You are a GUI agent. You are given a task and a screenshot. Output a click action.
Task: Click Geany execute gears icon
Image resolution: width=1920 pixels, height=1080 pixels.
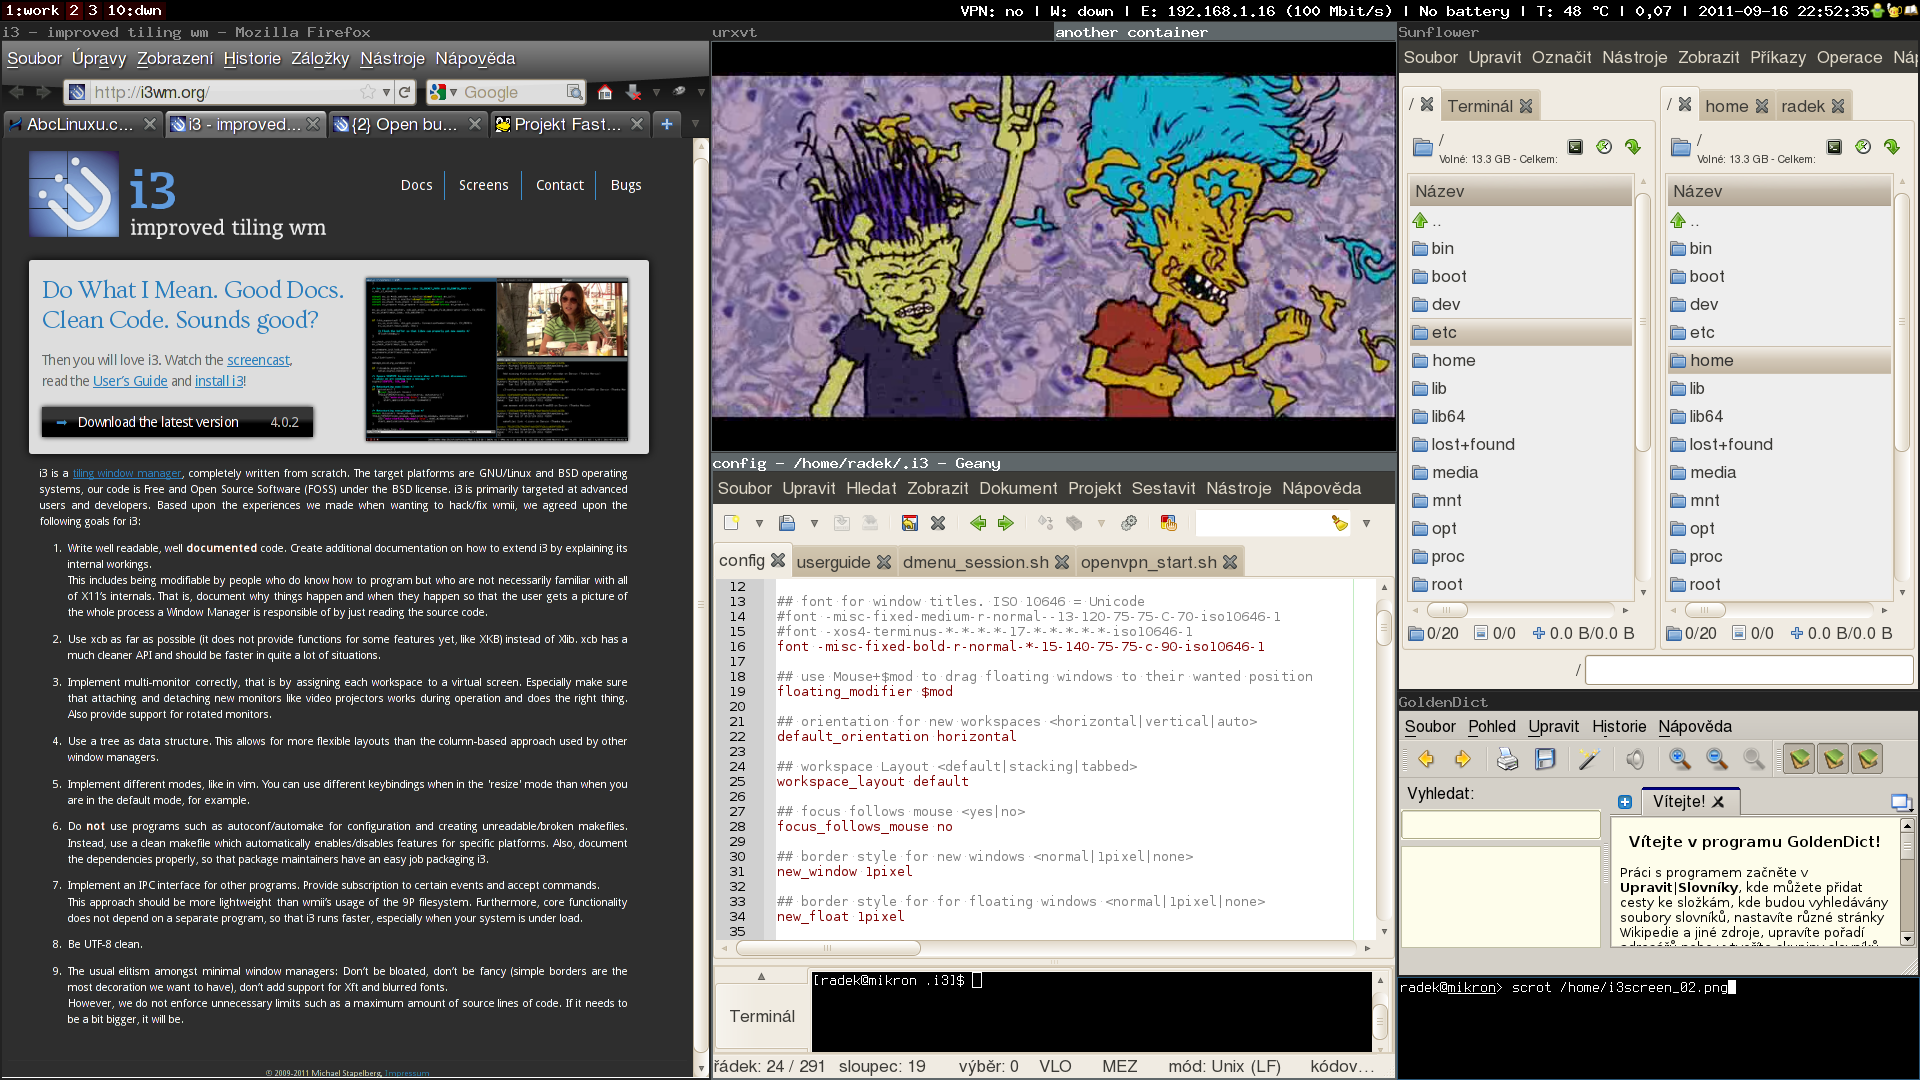(x=1129, y=523)
